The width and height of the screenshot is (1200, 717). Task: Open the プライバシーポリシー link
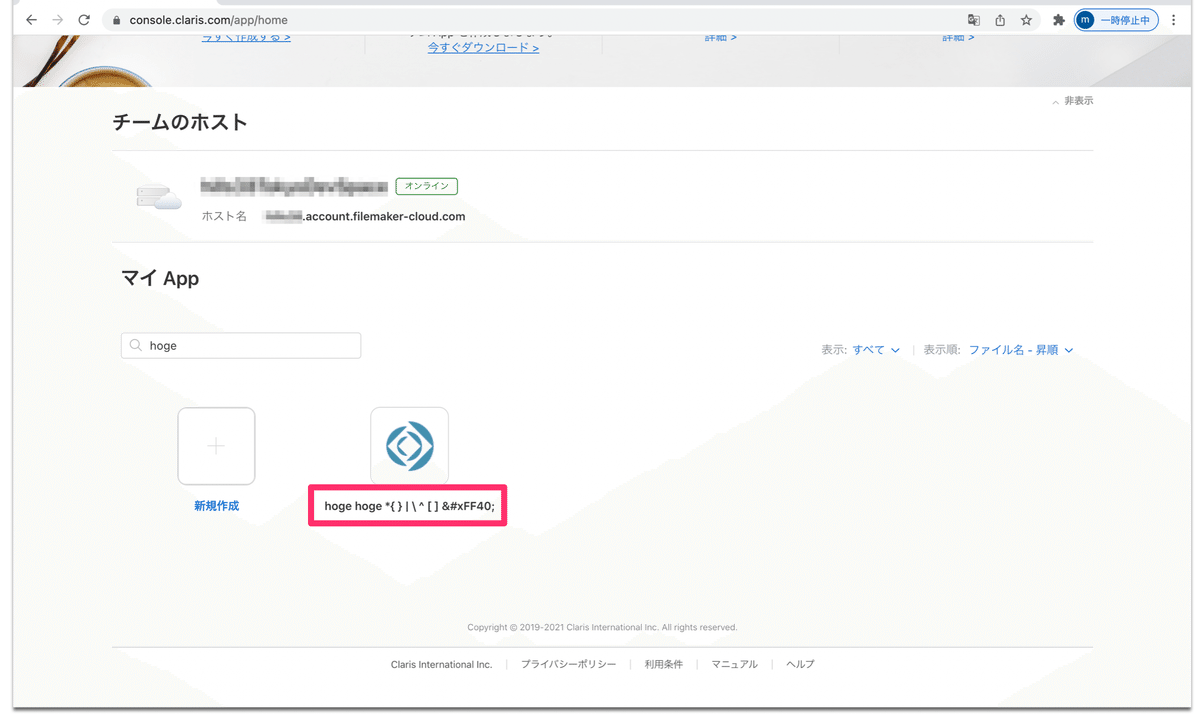(568, 663)
